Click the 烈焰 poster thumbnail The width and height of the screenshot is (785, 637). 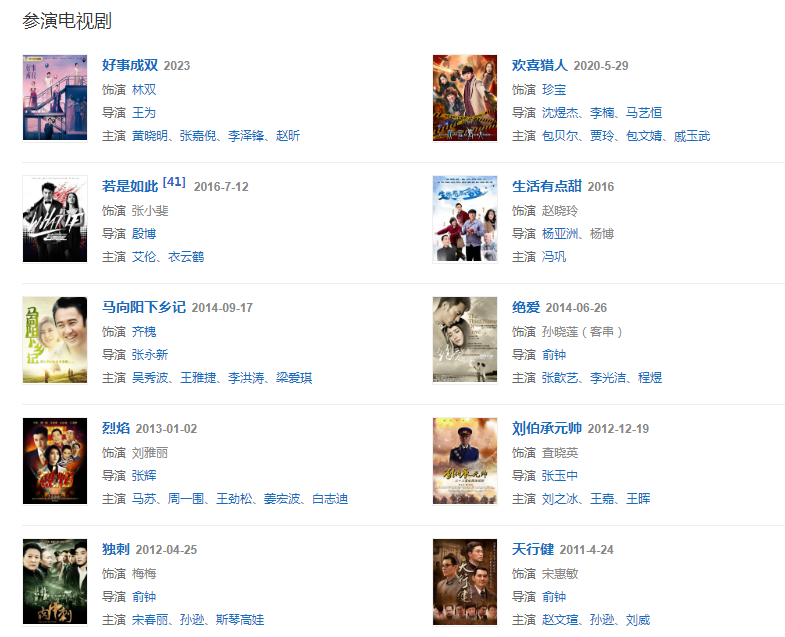[x=55, y=461]
